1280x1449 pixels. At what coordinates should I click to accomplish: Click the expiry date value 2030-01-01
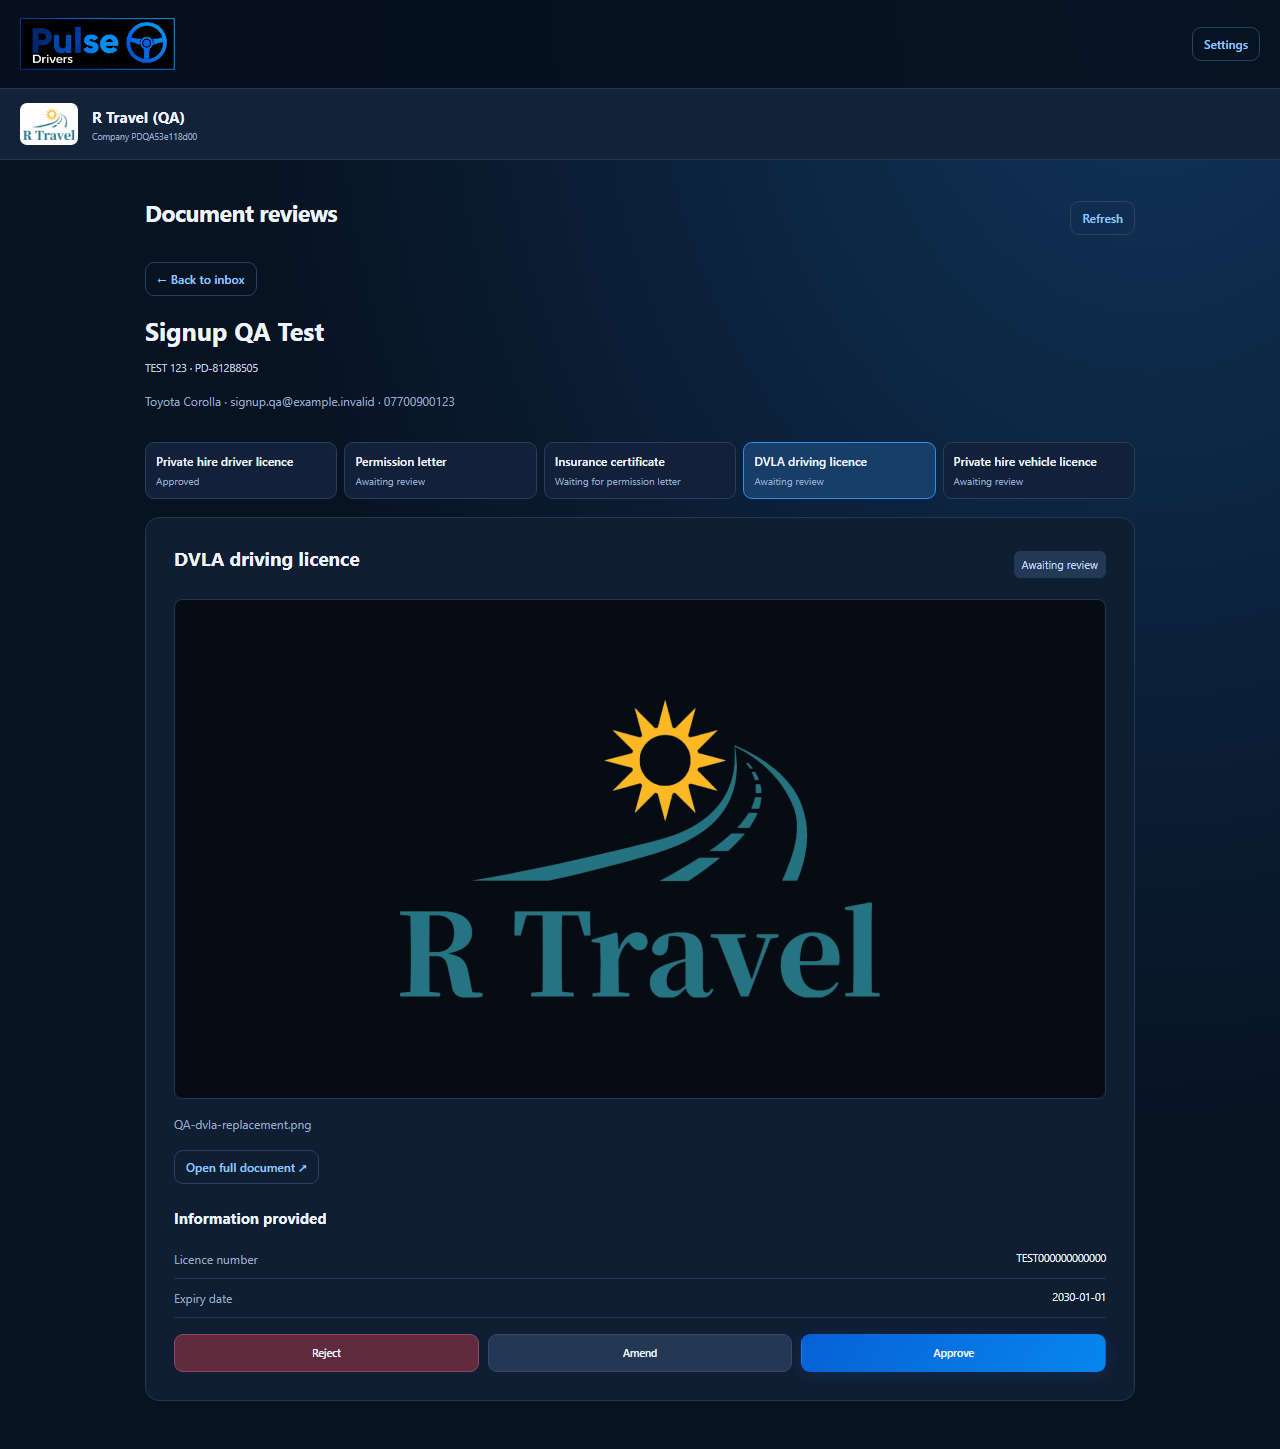click(x=1079, y=1297)
